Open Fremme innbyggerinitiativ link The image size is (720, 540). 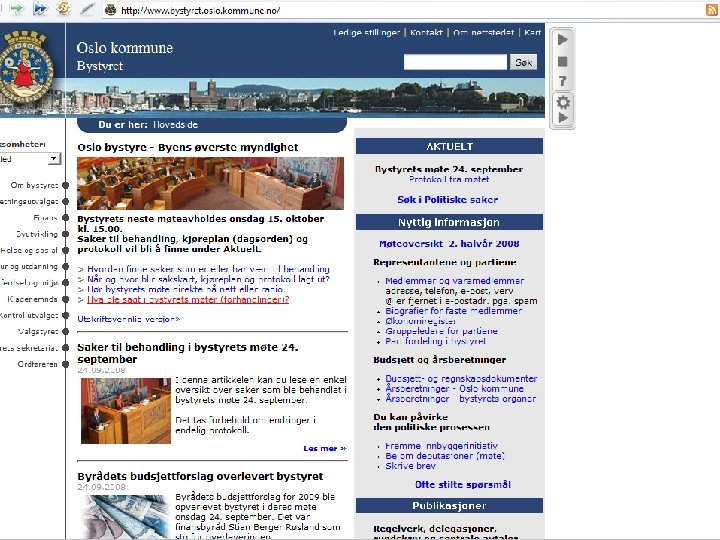[441, 445]
